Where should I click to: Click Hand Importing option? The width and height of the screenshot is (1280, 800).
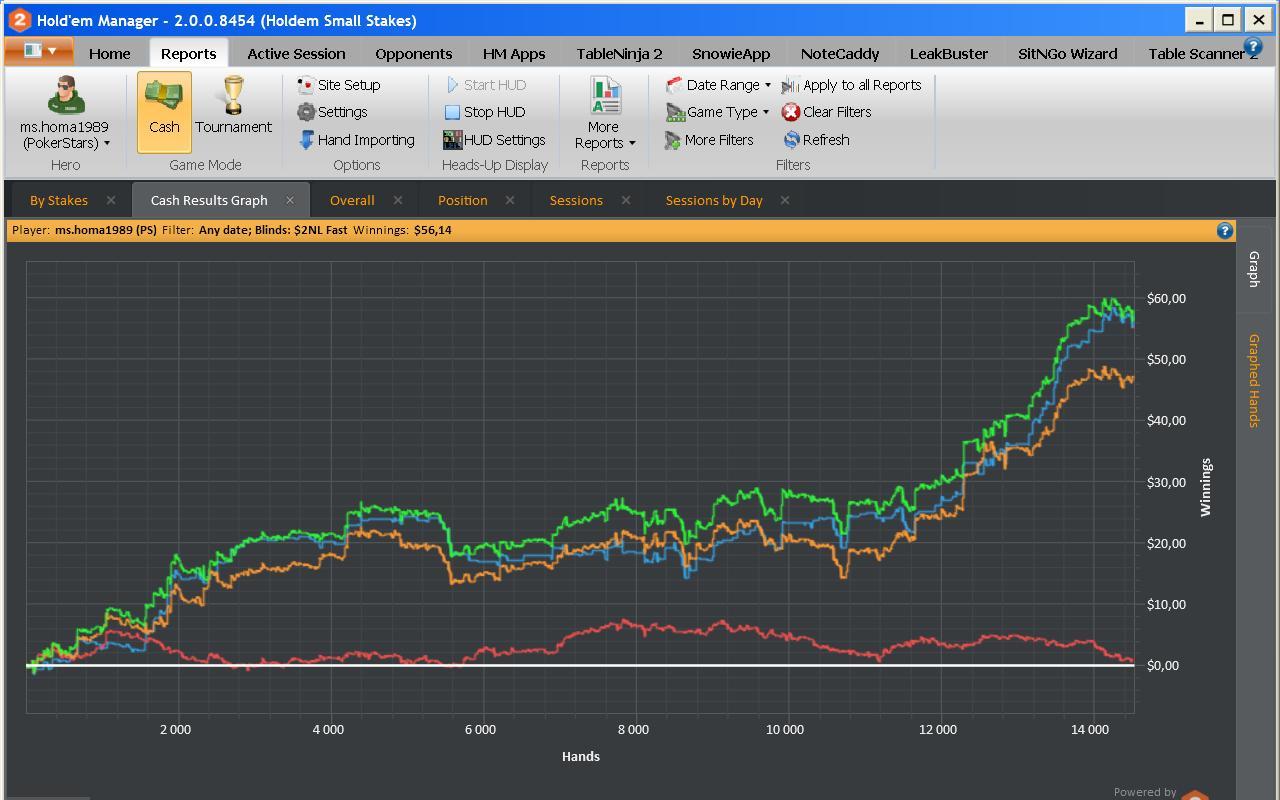coord(357,140)
